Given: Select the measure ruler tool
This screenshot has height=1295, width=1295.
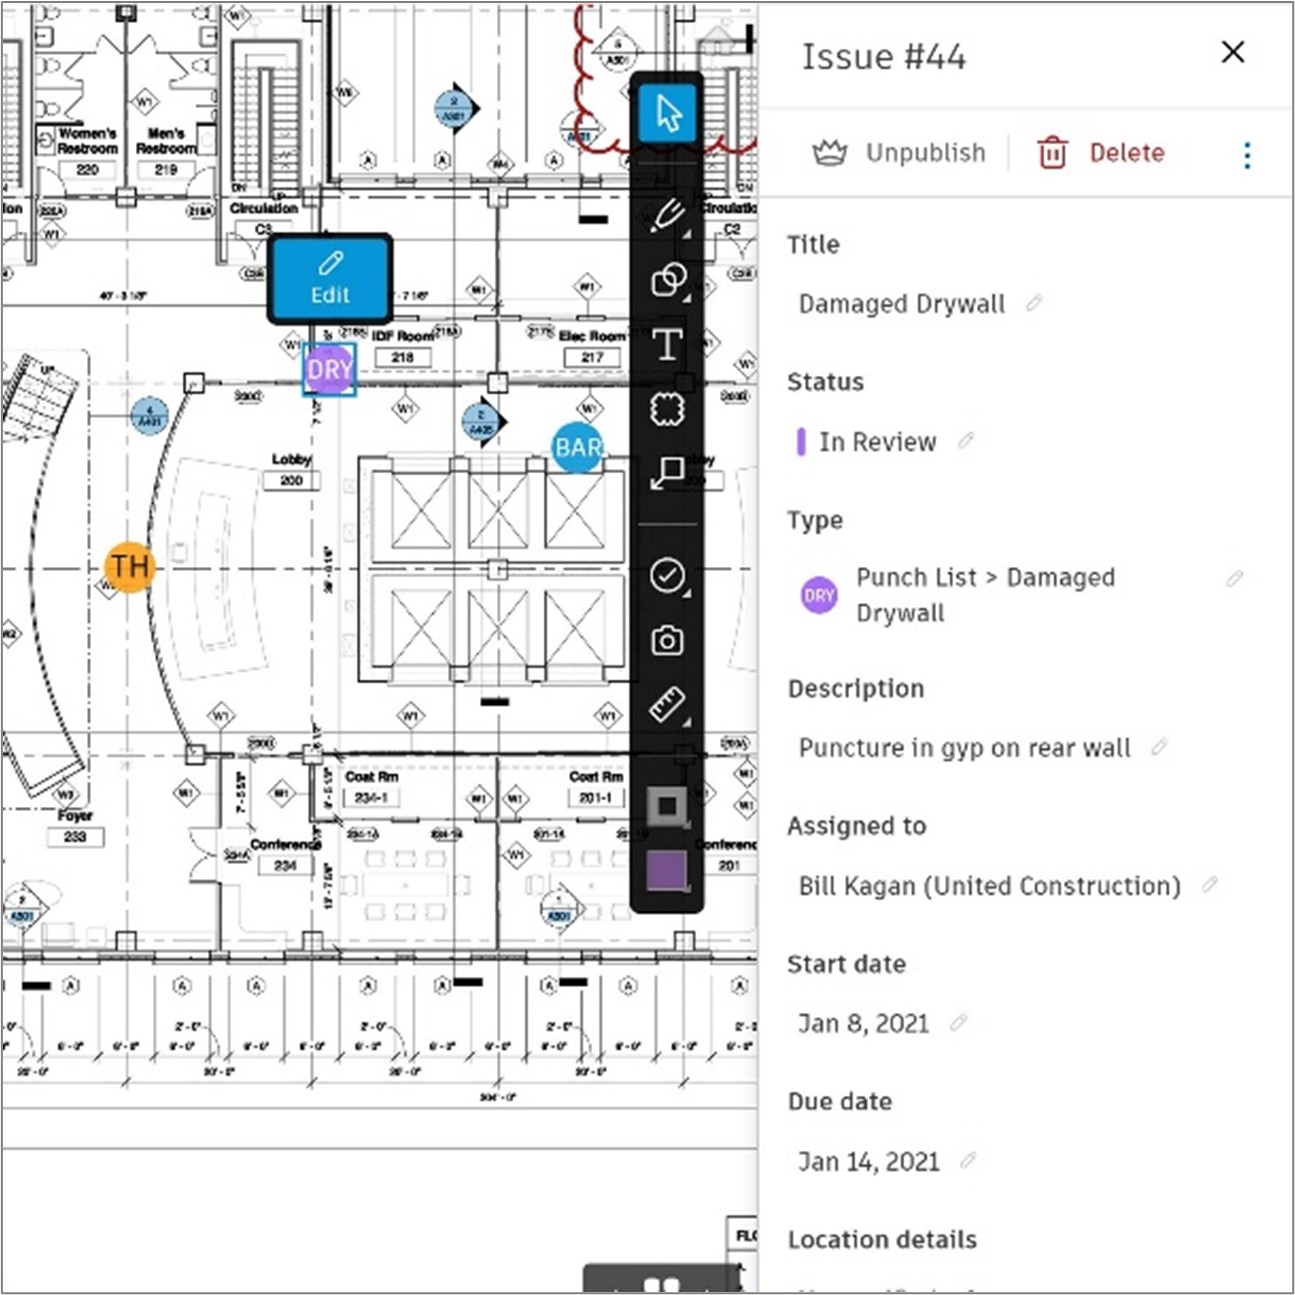Looking at the screenshot, I should 666,703.
